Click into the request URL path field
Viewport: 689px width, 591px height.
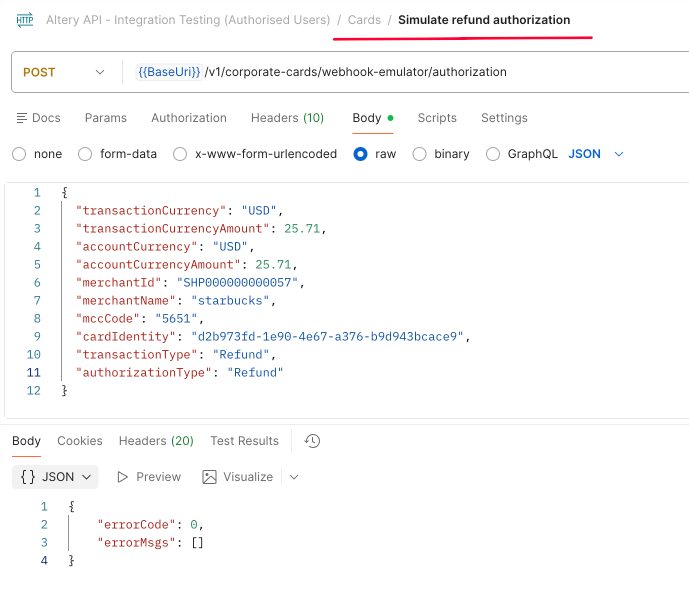355,72
